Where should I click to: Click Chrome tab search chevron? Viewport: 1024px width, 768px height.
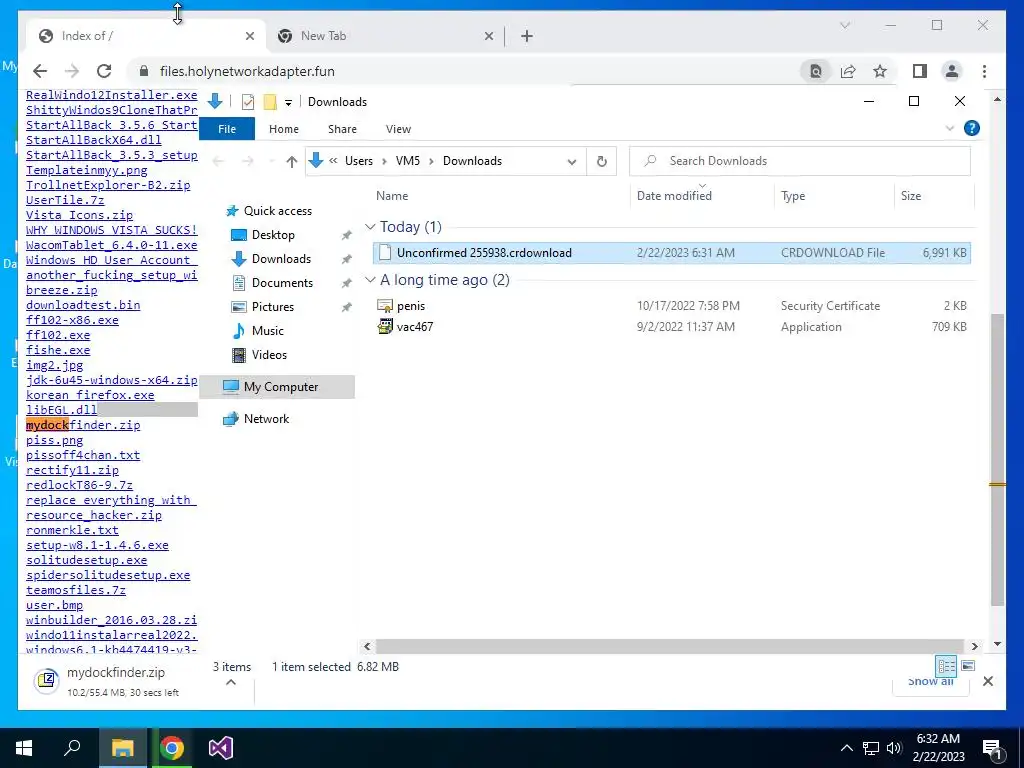click(x=845, y=25)
